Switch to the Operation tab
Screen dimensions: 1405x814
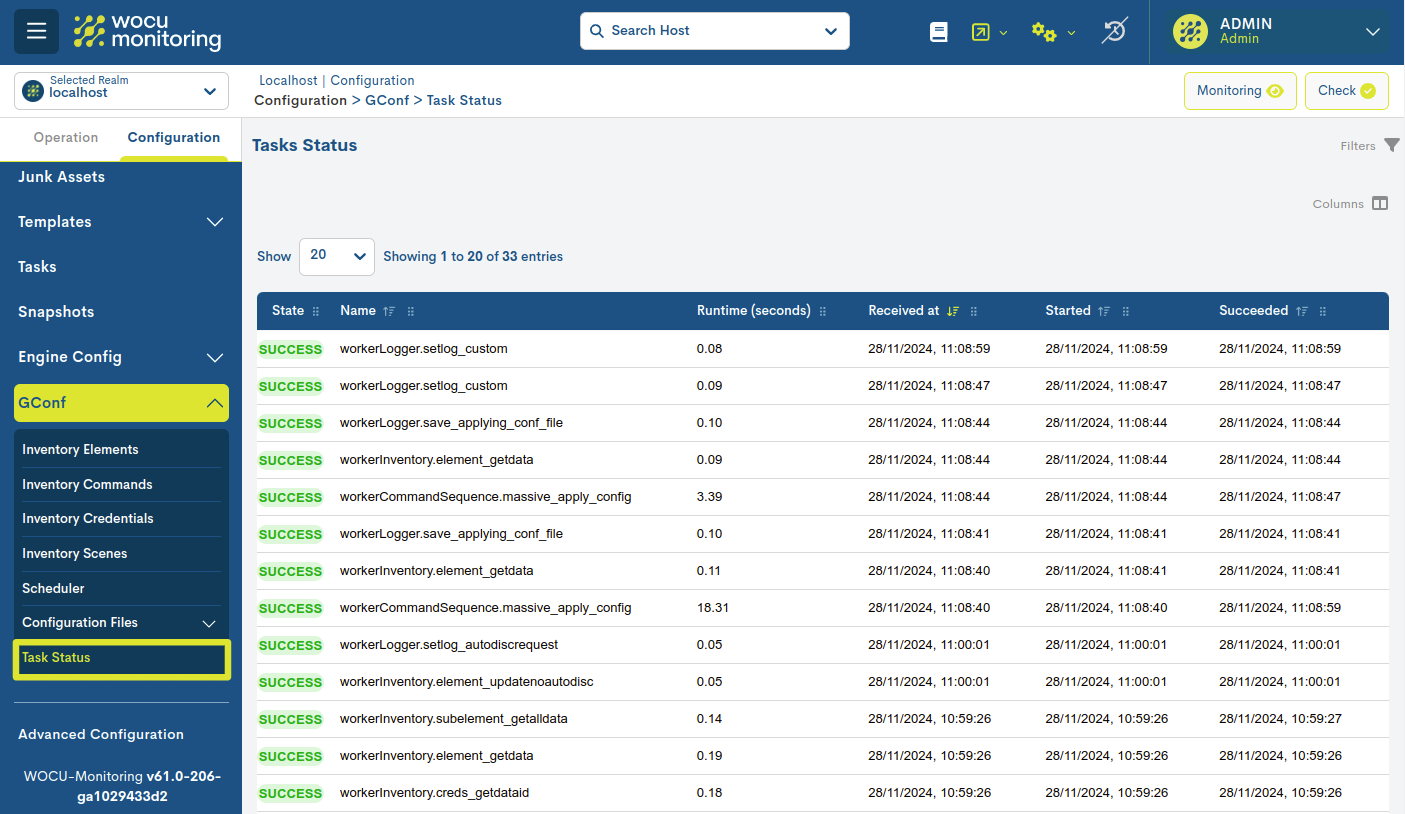66,138
